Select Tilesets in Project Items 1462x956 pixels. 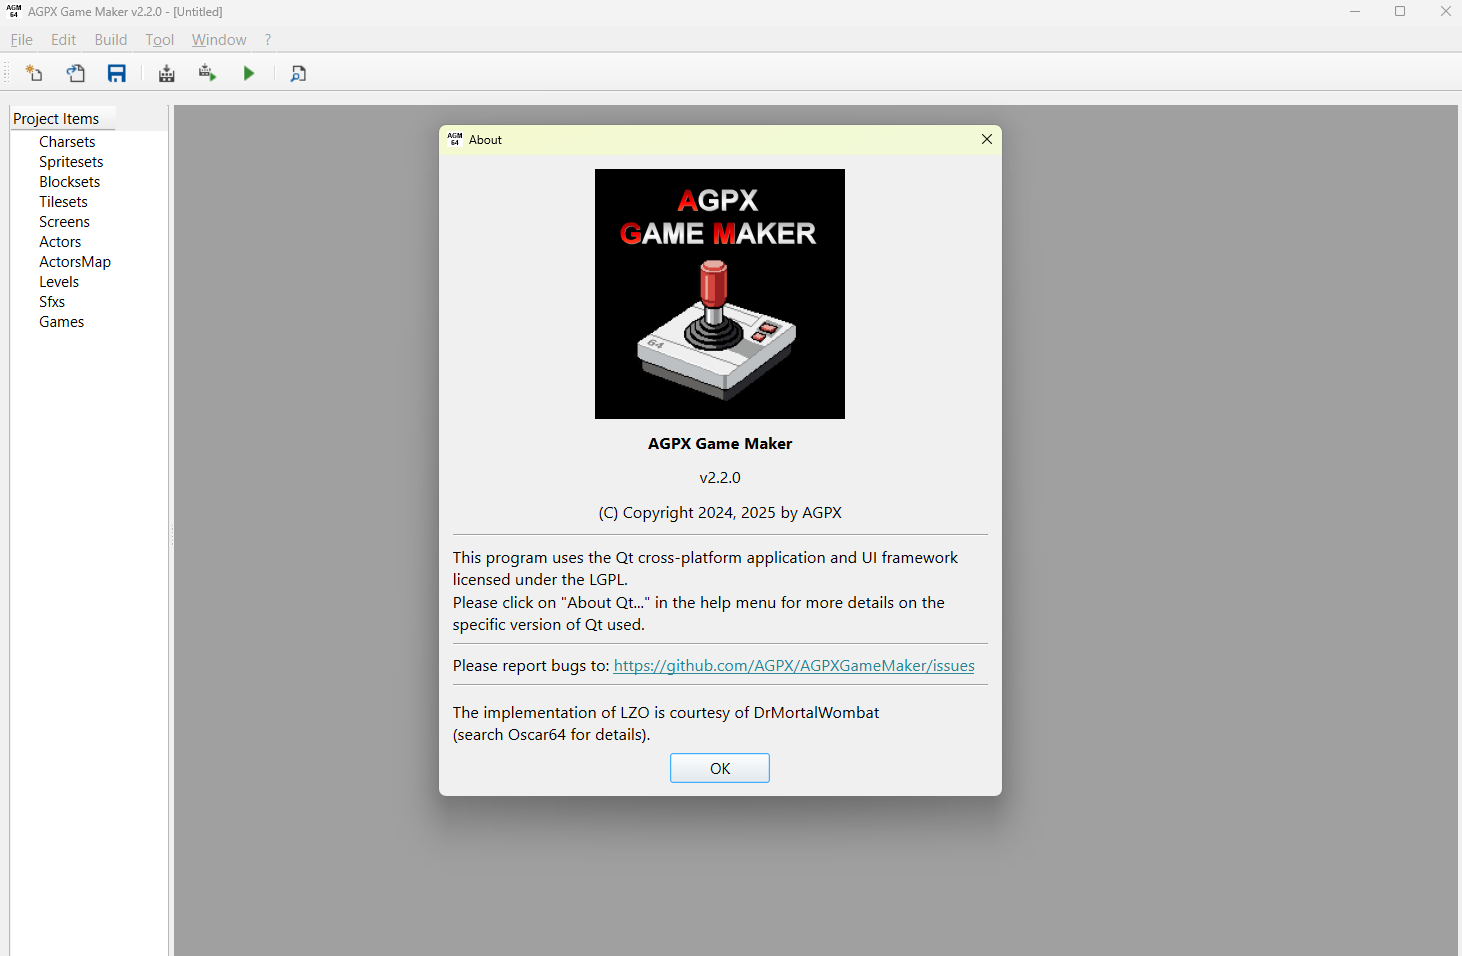(63, 202)
